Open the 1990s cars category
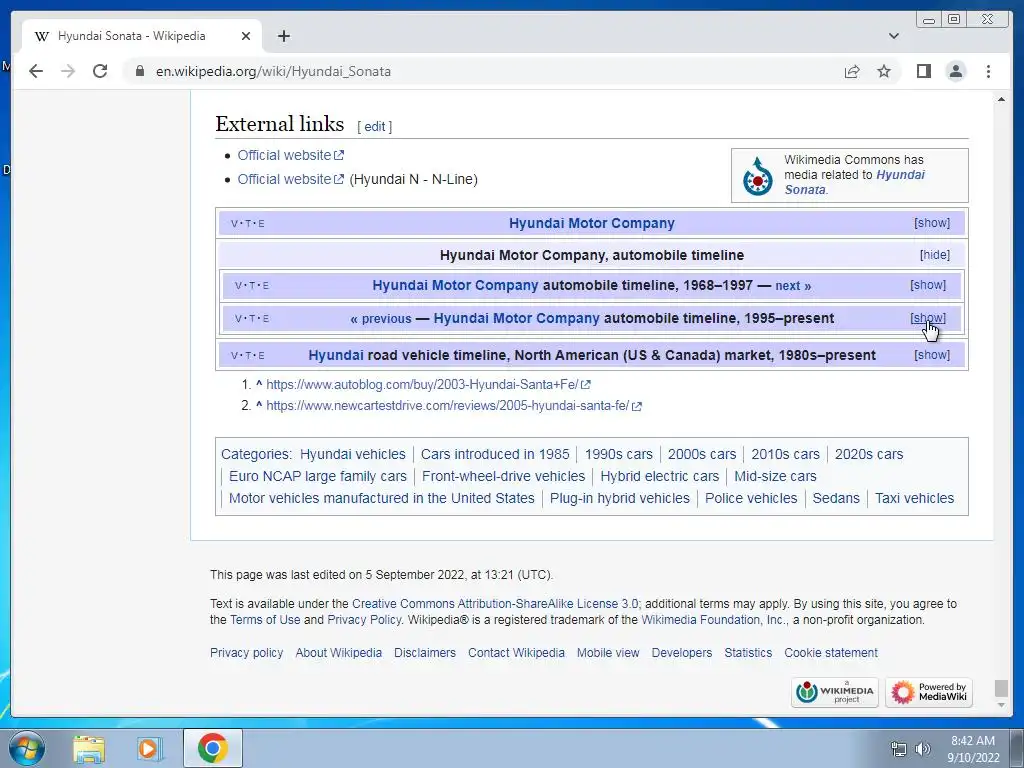The image size is (1024, 768). pos(618,455)
